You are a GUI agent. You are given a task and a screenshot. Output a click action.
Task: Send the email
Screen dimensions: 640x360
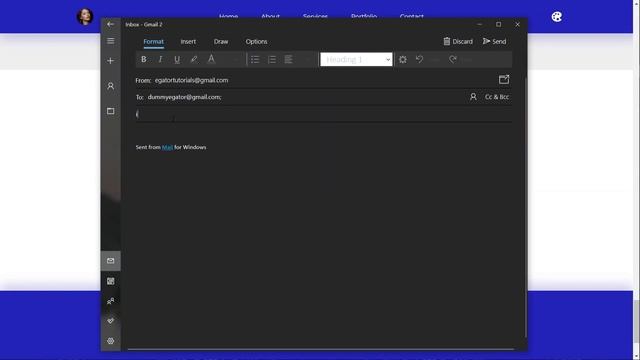coord(494,41)
